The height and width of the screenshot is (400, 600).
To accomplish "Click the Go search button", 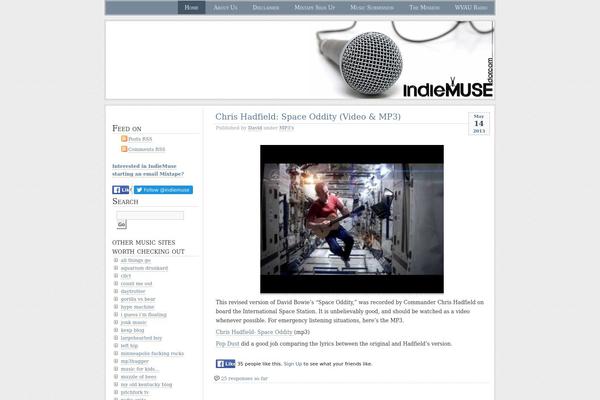I will [x=122, y=224].
